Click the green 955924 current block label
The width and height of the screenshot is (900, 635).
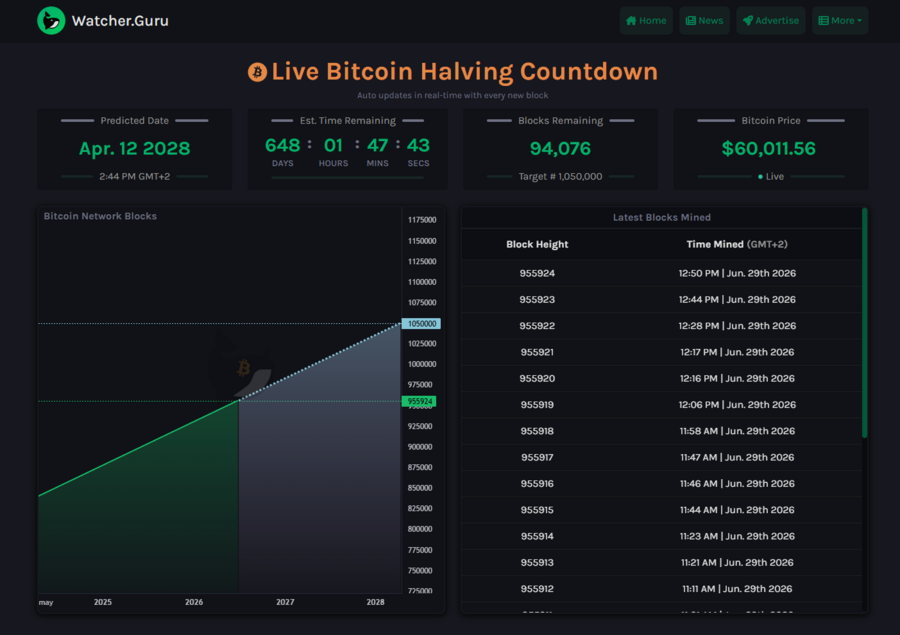(x=419, y=401)
